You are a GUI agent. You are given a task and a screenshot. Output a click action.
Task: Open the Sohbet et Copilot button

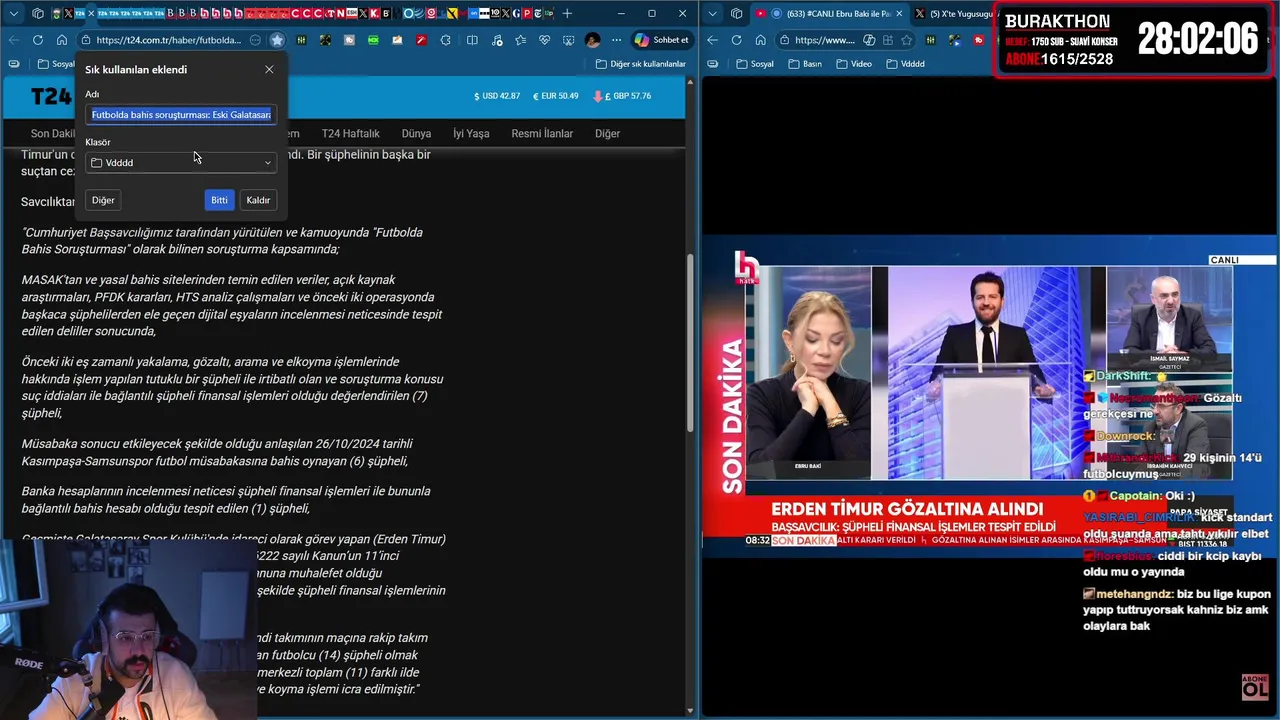click(x=662, y=40)
